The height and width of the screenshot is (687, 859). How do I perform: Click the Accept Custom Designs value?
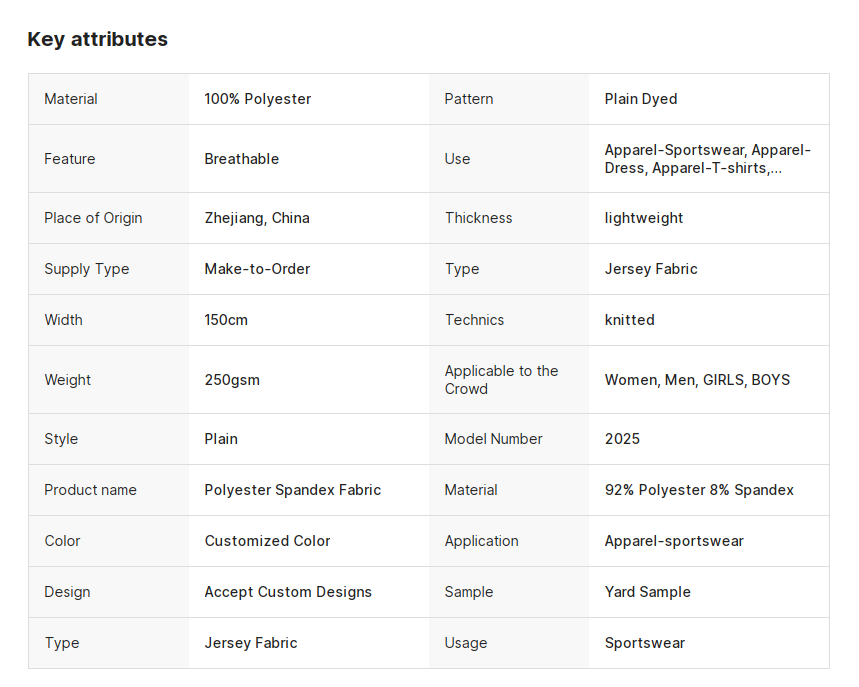point(288,592)
